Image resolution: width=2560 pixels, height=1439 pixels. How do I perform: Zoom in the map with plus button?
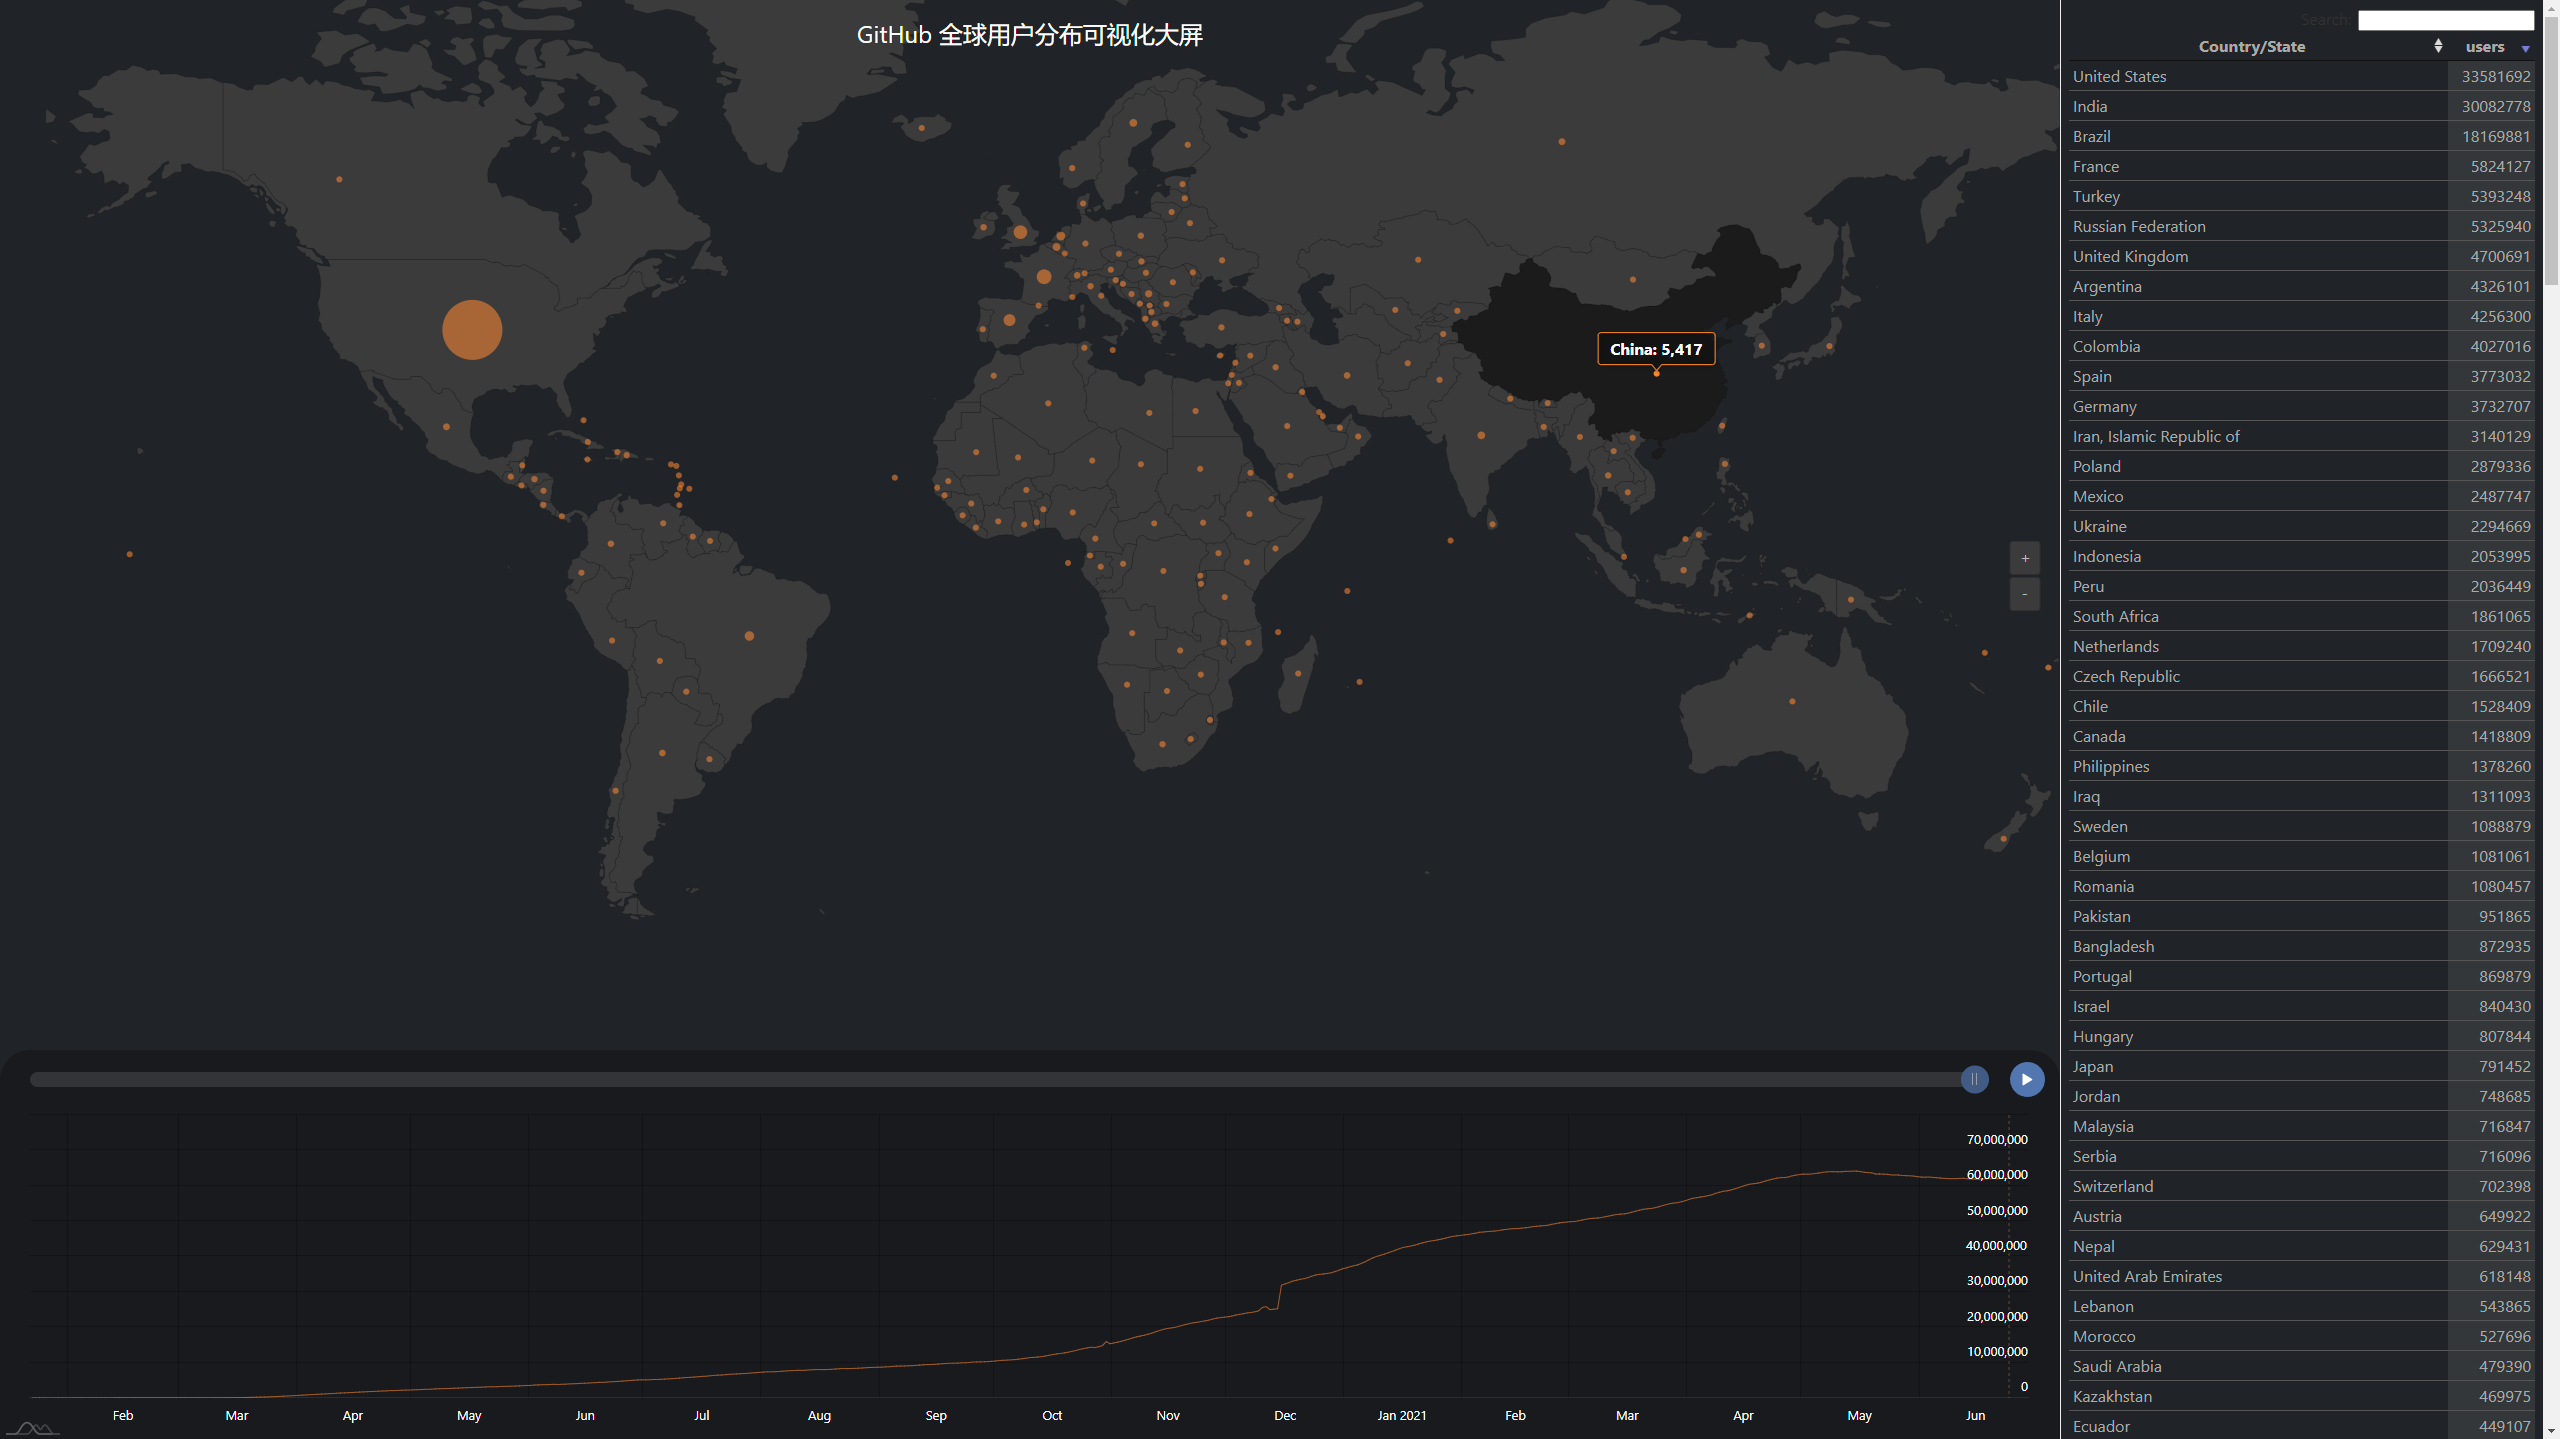2024,558
